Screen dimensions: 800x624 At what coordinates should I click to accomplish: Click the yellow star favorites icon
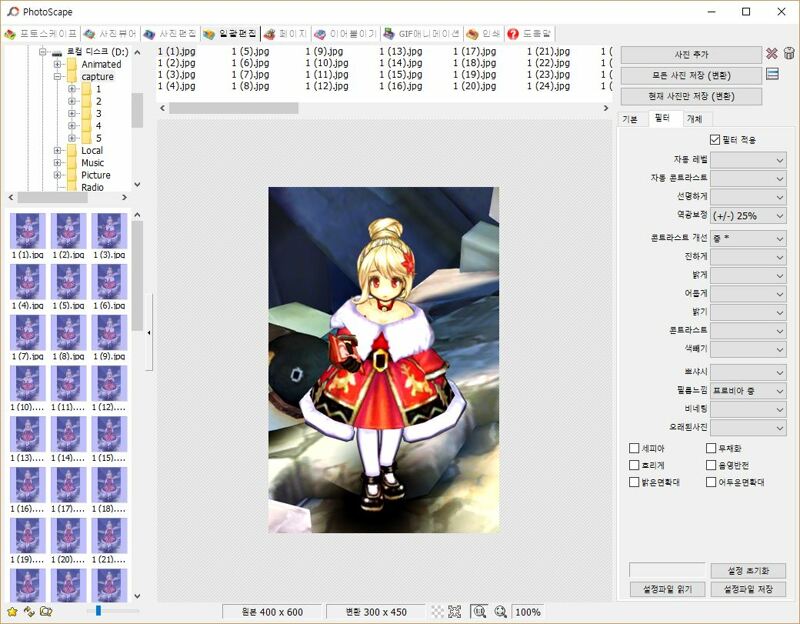click(x=12, y=611)
